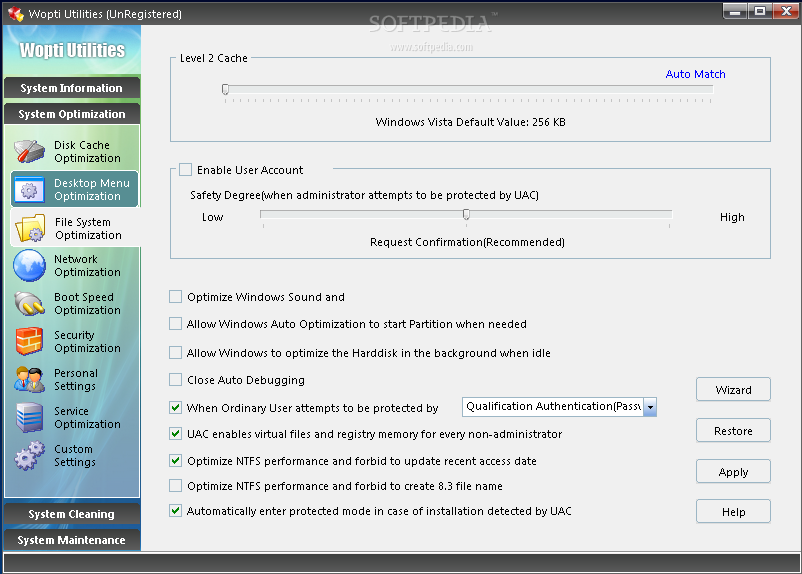This screenshot has width=802, height=574.
Task: Open Security Optimization firewall icon
Action: click(29, 341)
